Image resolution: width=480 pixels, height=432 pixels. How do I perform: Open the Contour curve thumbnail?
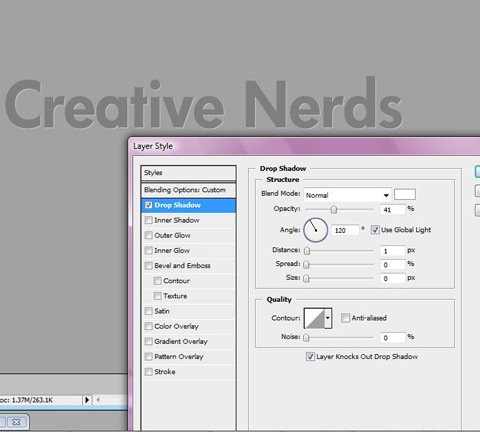point(315,318)
